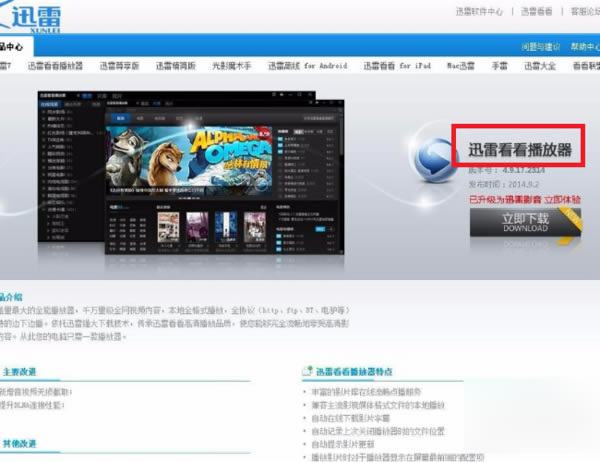Select the 迅雷离线 for Android tab
This screenshot has width=600, height=462.
308,66
